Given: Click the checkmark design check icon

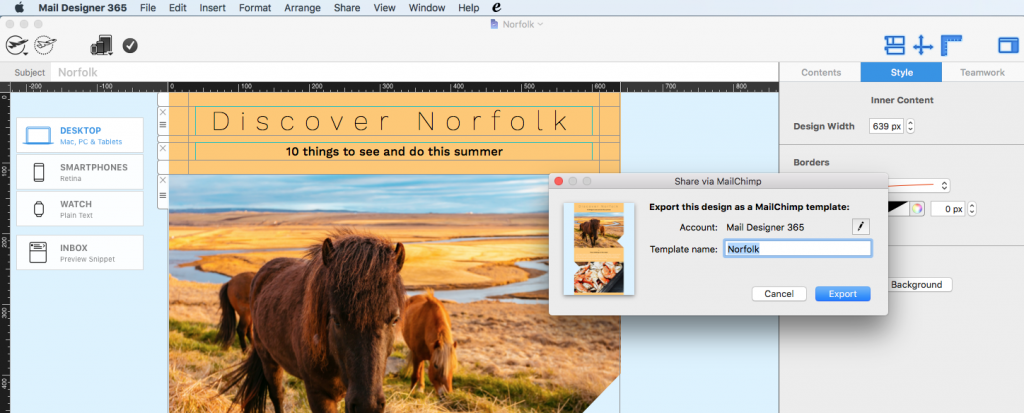Looking at the screenshot, I should pos(130,45).
